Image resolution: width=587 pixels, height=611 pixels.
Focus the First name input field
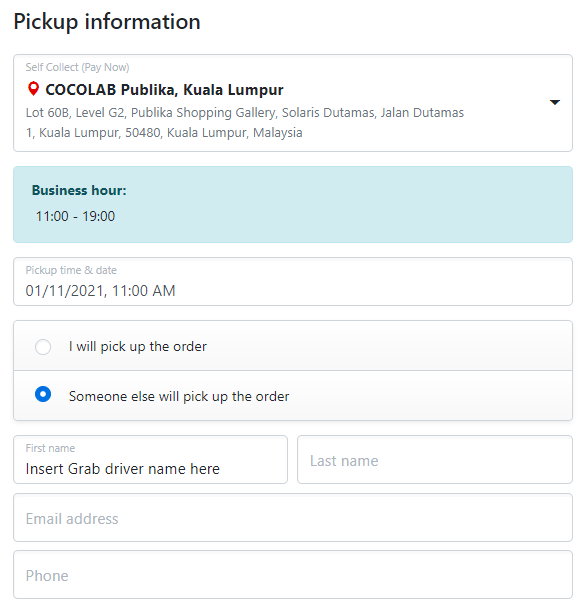[150, 460]
